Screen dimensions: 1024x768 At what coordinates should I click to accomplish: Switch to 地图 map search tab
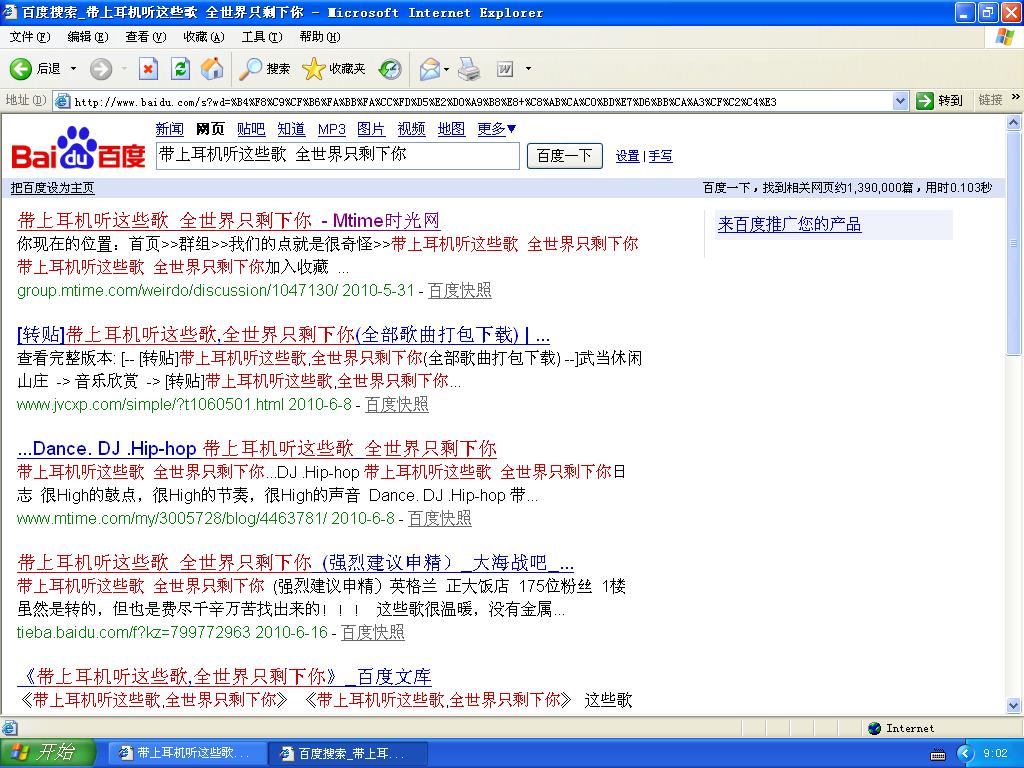[451, 129]
